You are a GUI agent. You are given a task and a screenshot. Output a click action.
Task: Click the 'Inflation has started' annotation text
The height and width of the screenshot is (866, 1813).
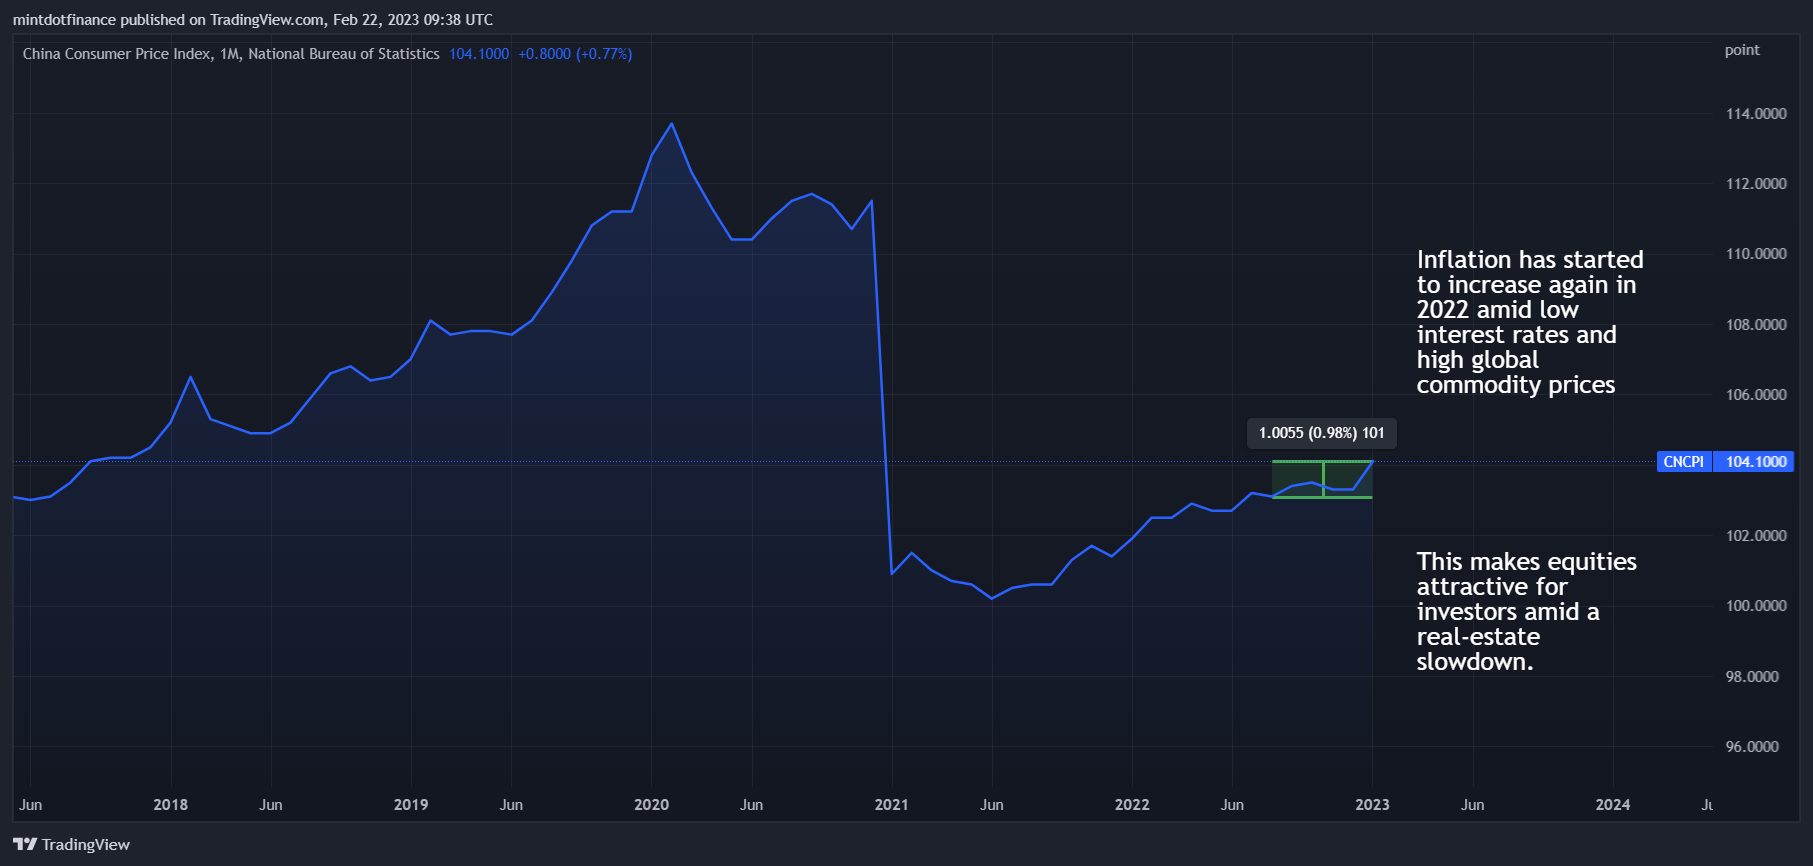click(x=1530, y=322)
